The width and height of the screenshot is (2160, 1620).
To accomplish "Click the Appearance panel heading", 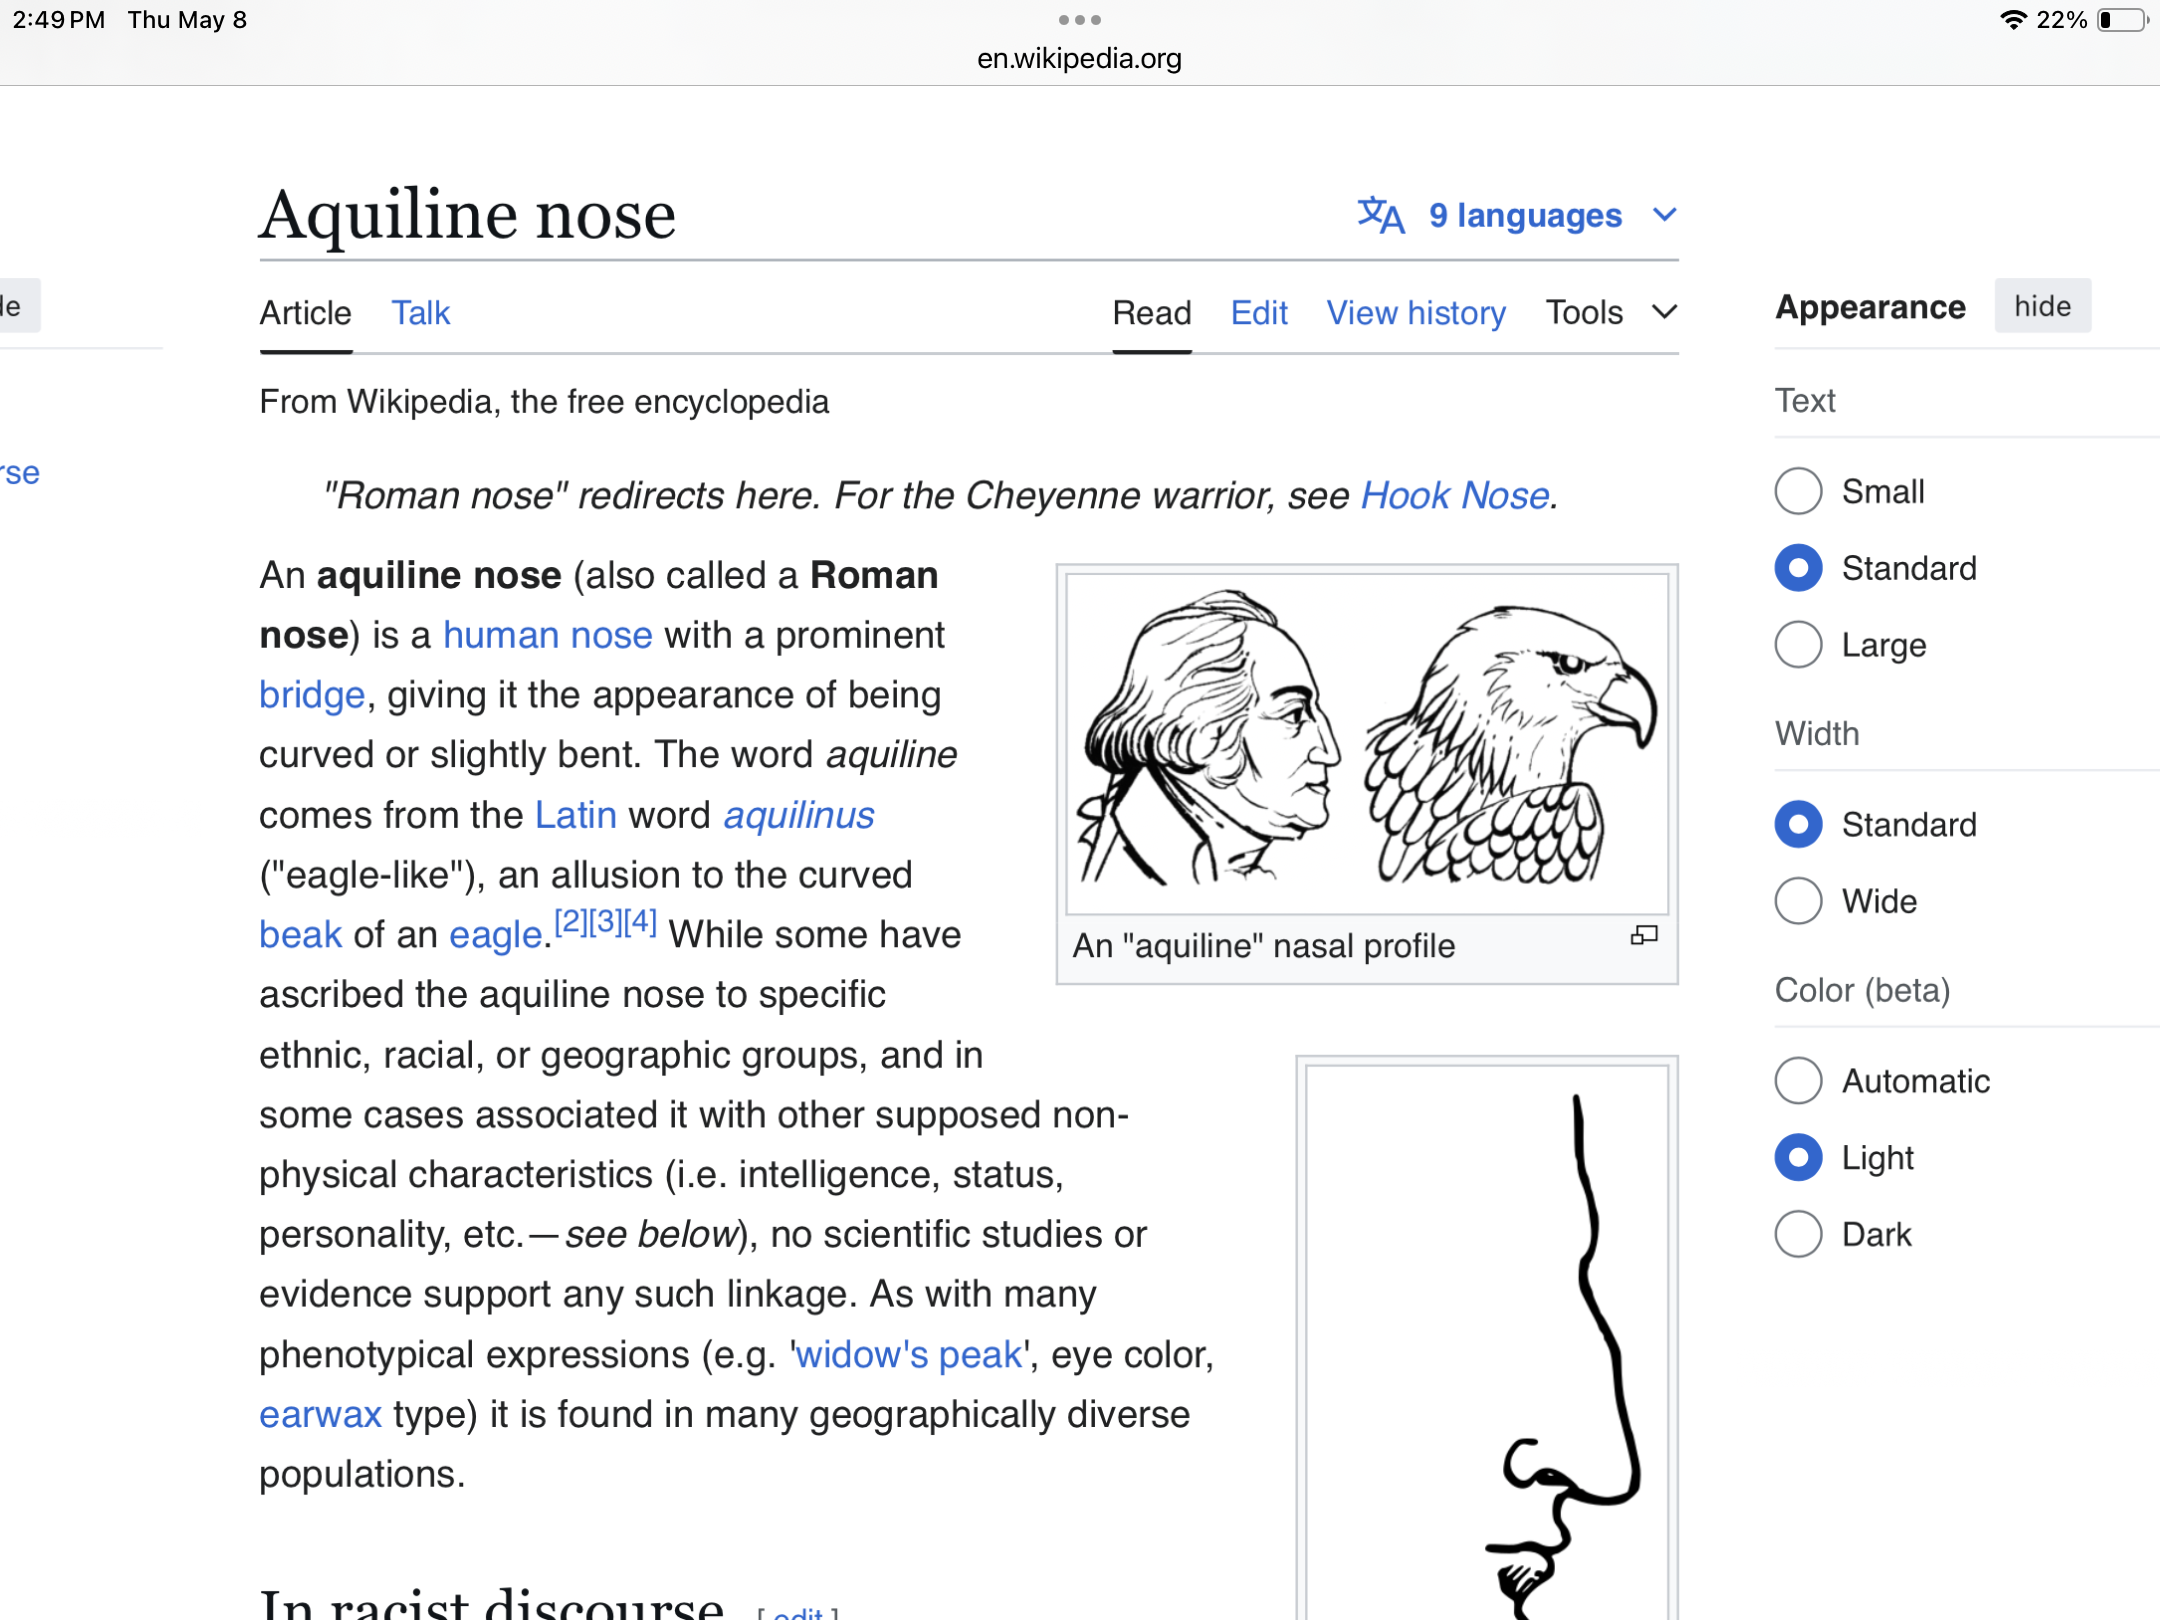I will tap(1870, 306).
